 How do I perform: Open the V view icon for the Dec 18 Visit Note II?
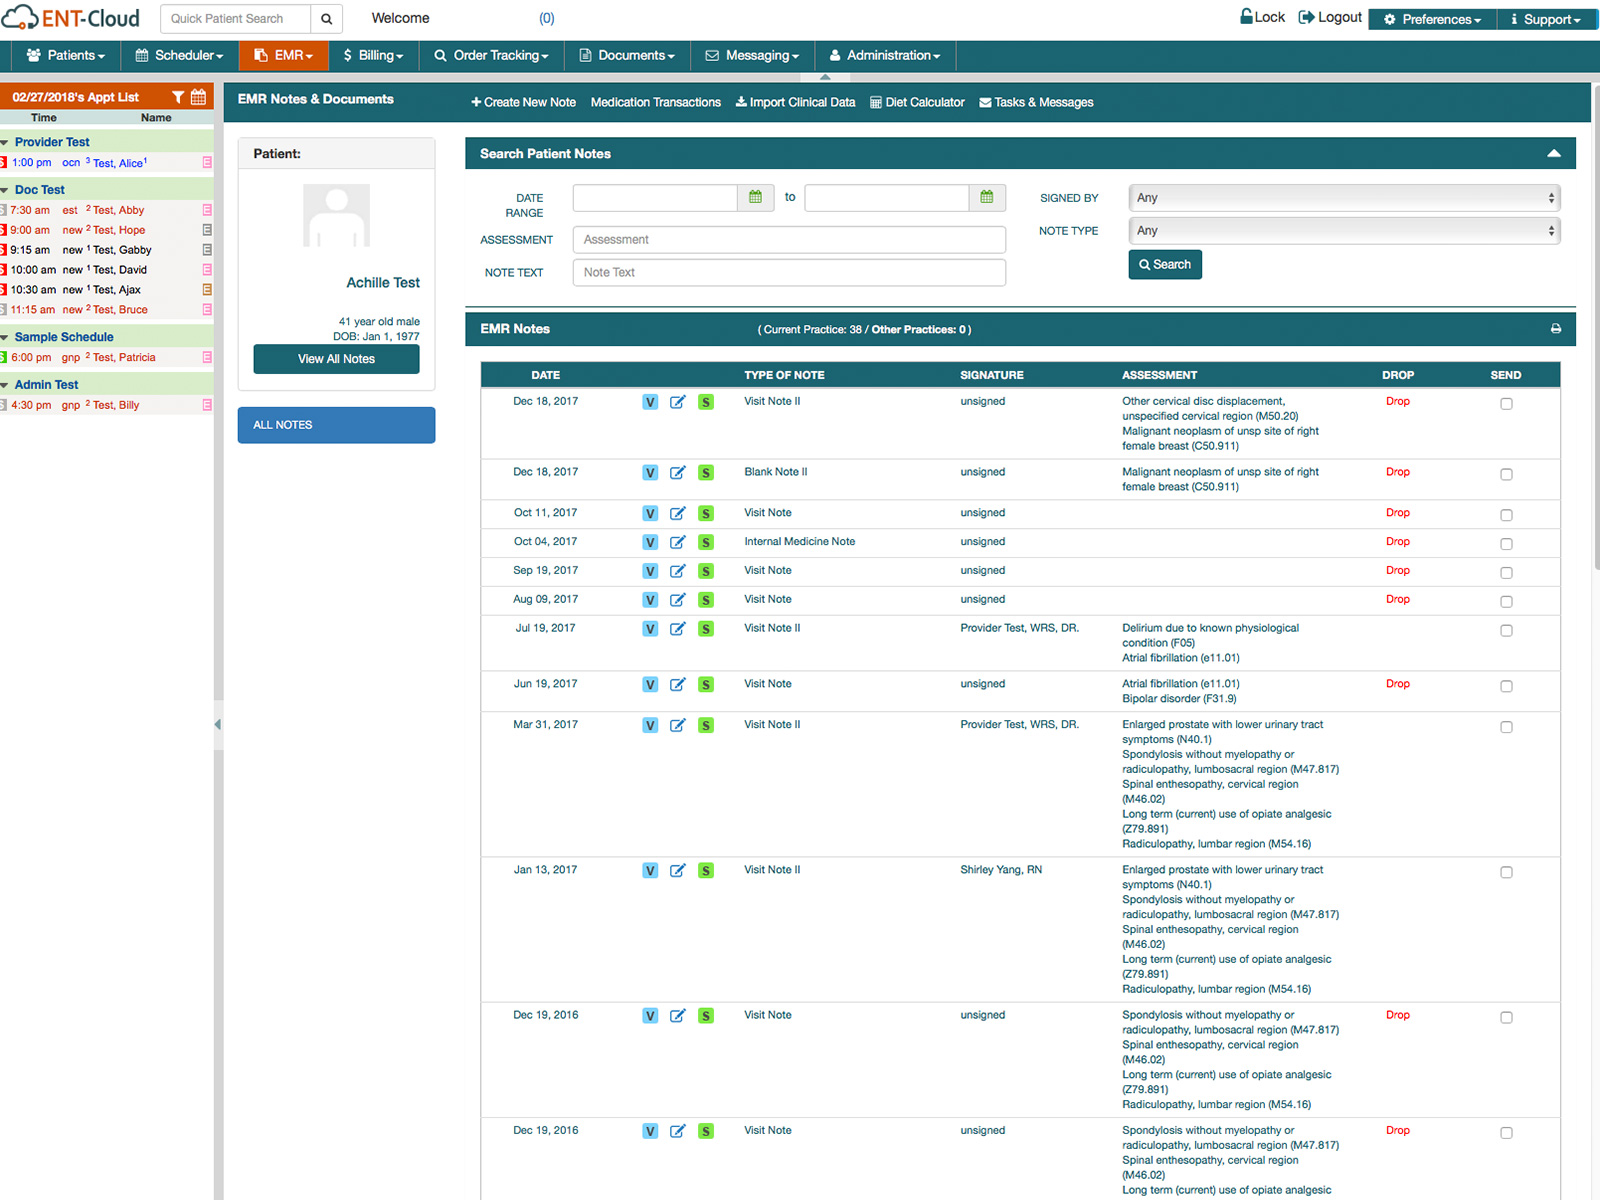[650, 402]
